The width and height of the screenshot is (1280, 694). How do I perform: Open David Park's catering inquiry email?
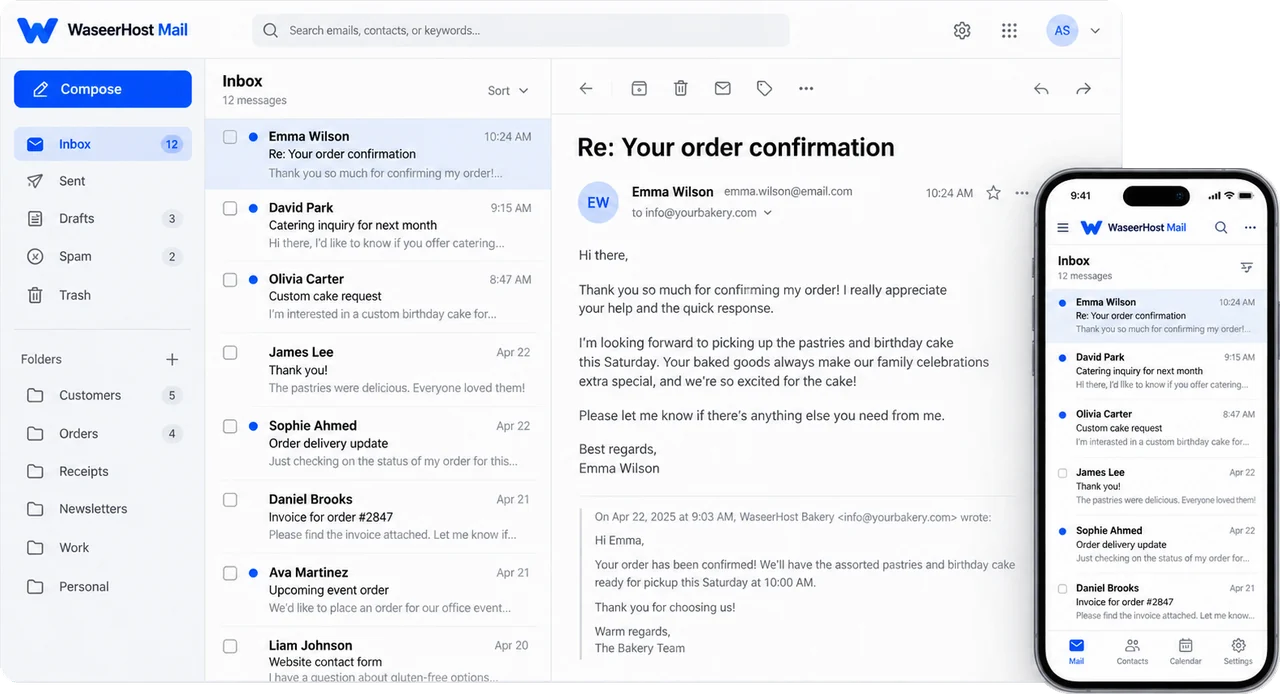[378, 225]
